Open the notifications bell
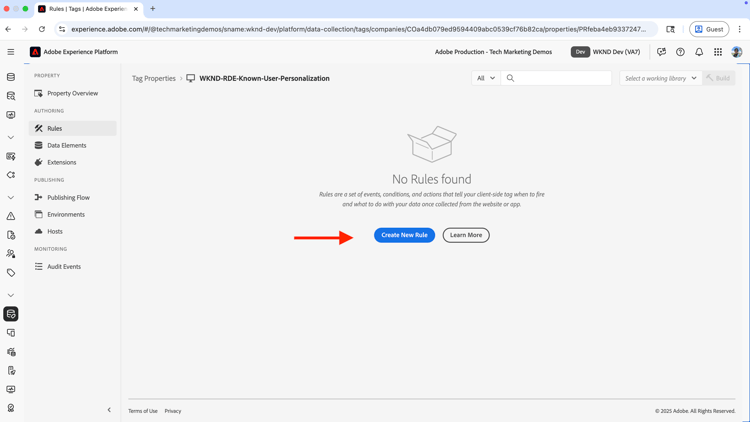This screenshot has width=750, height=422. click(x=699, y=52)
